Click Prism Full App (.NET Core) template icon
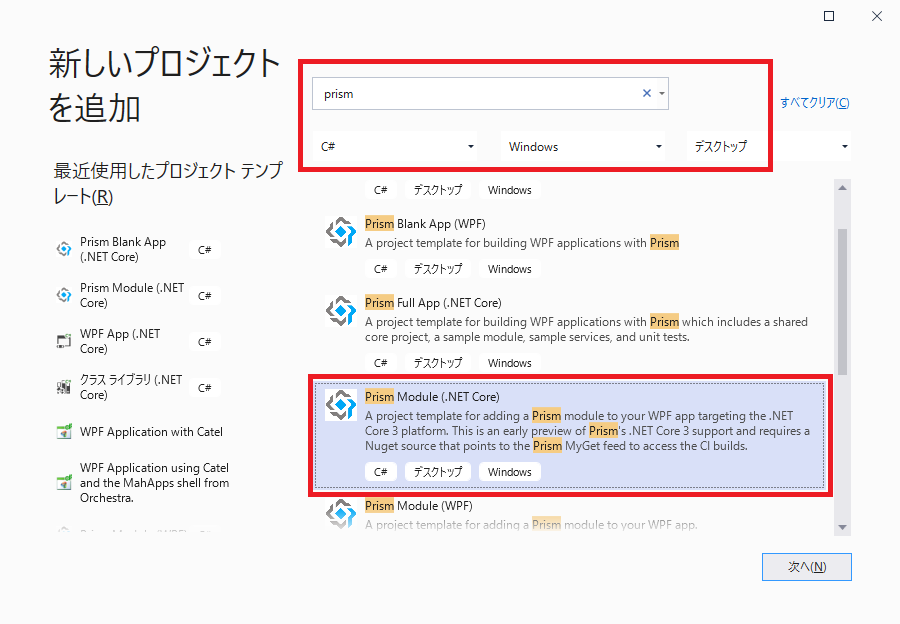This screenshot has height=624, width=900. click(341, 311)
